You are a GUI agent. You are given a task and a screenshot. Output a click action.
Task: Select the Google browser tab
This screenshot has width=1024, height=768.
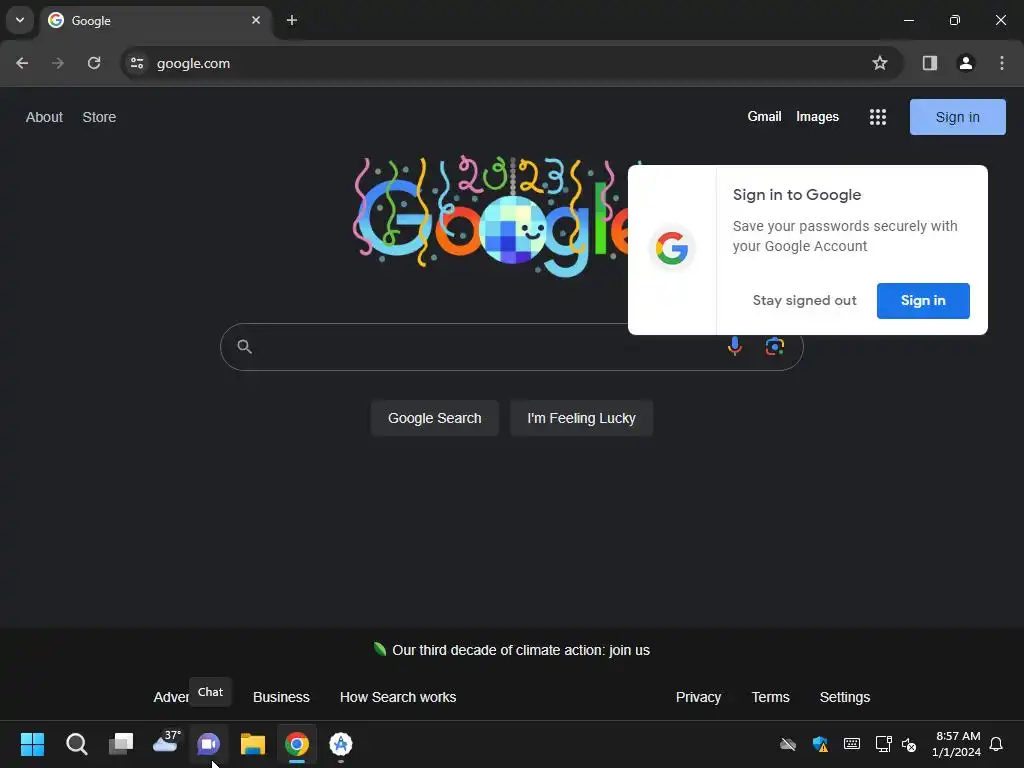coord(155,20)
